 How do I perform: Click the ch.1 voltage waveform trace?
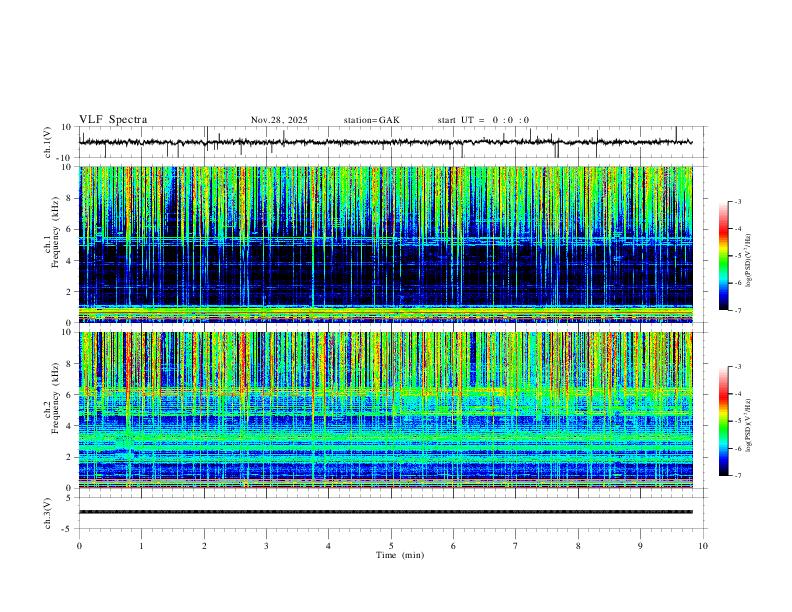click(385, 142)
